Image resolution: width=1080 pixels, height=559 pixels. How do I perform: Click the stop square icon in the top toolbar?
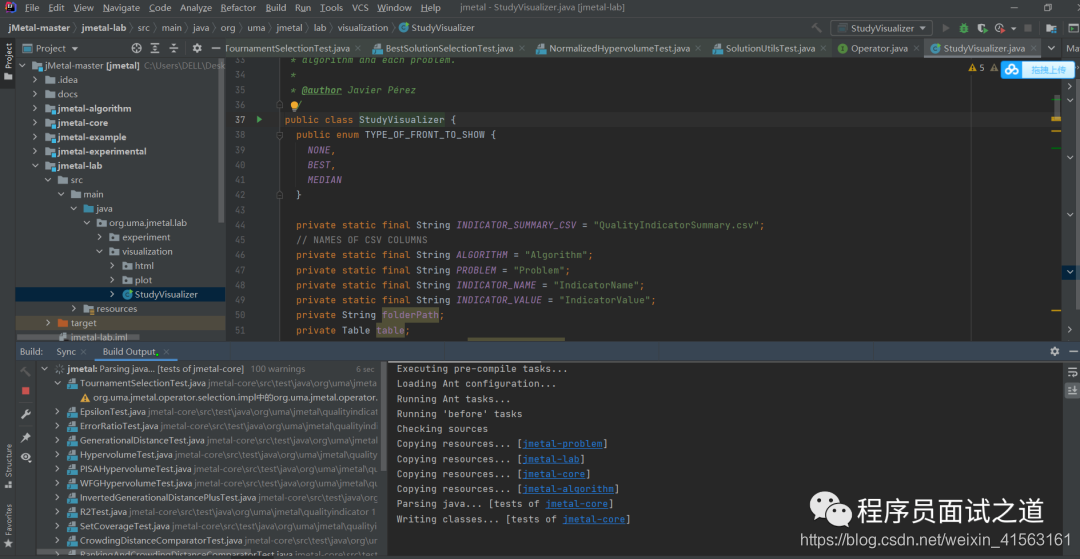(x=1028, y=28)
